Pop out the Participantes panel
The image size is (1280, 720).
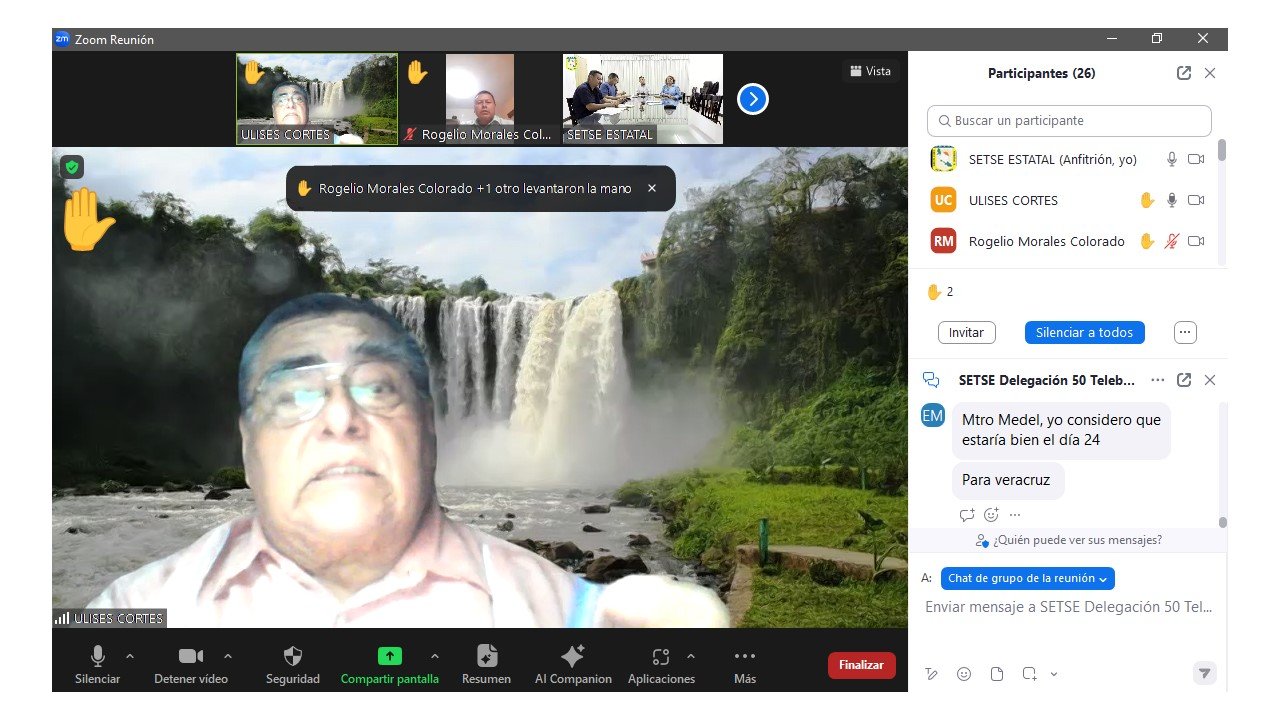pos(1184,73)
